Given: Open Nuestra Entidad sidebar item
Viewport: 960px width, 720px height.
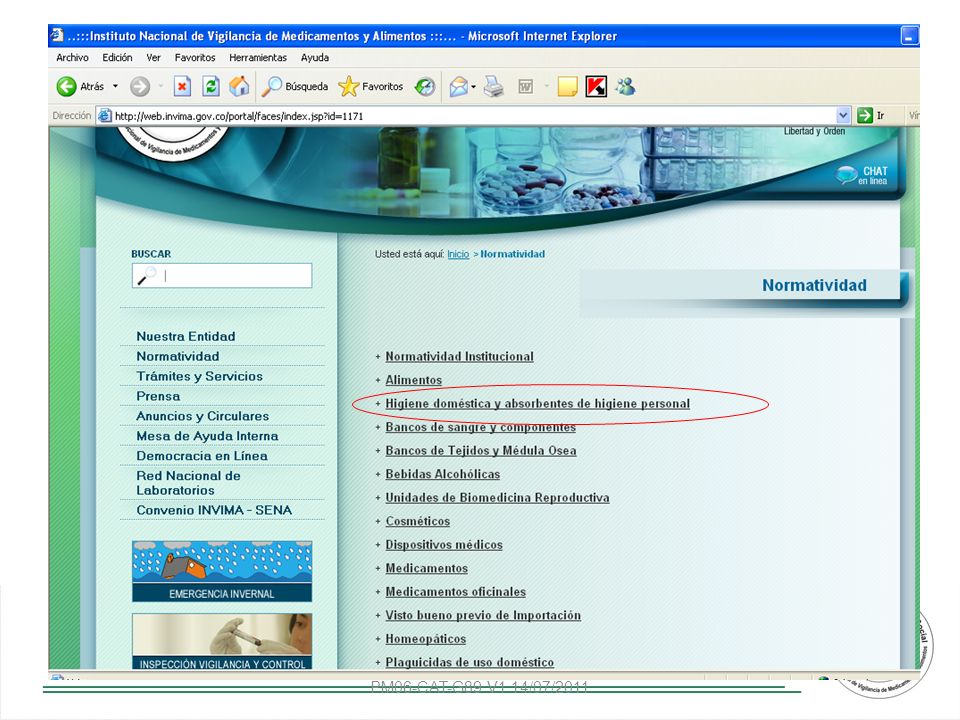Looking at the screenshot, I should tap(186, 336).
